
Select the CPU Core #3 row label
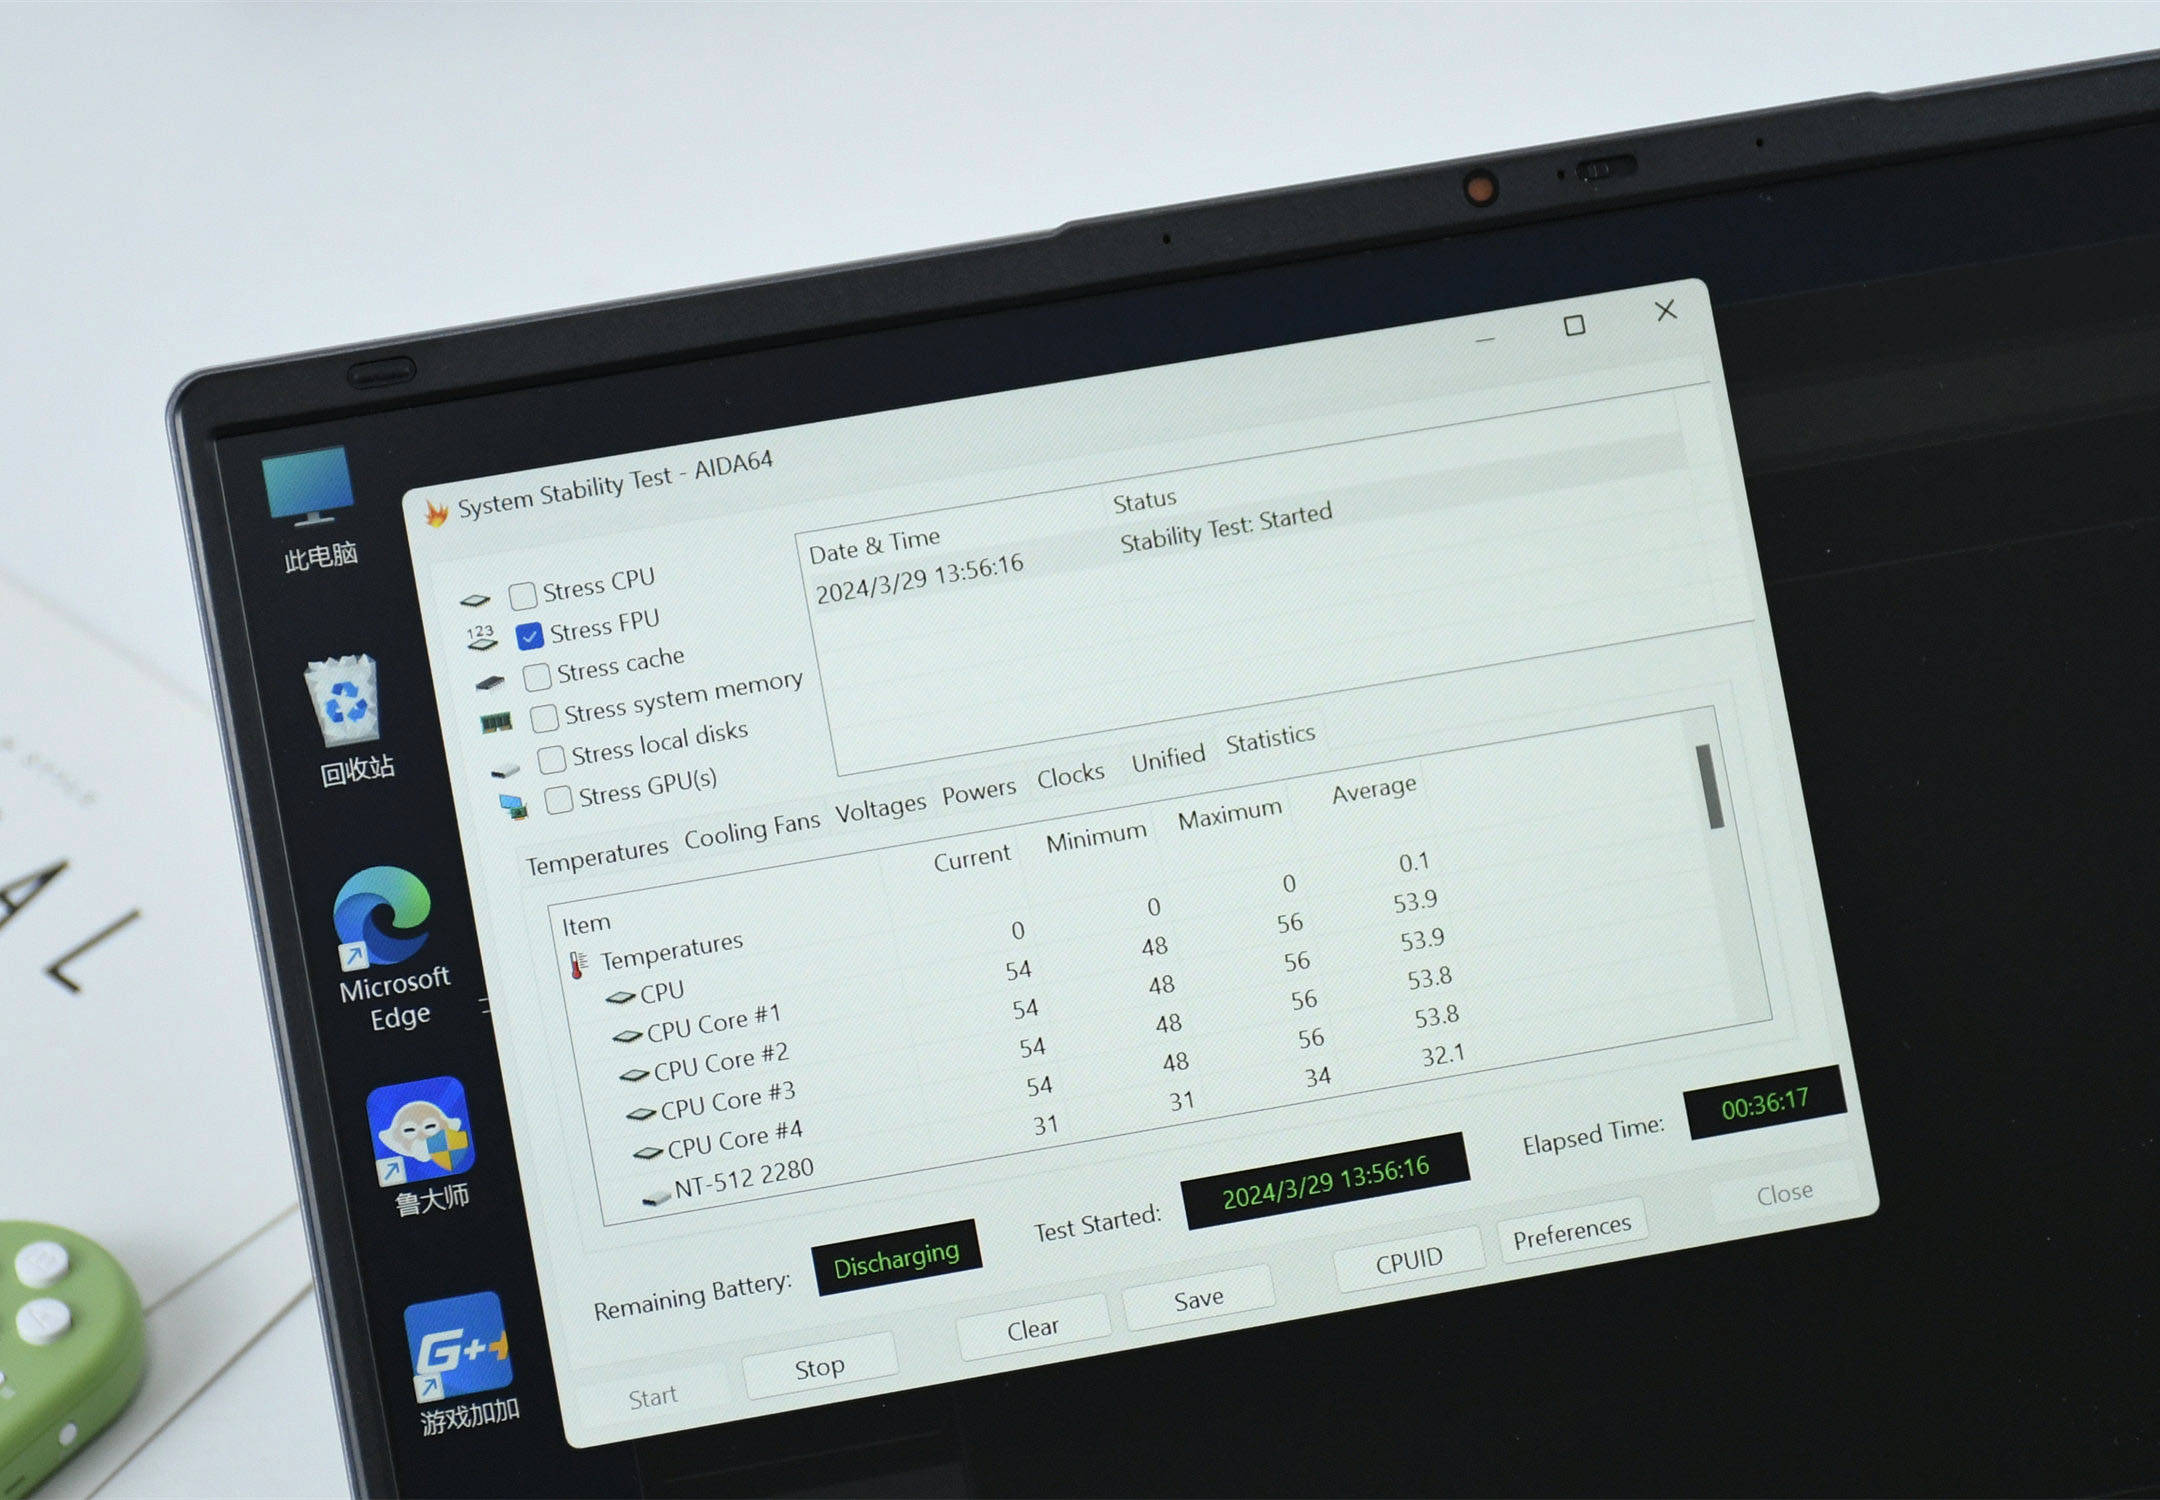[x=727, y=1100]
